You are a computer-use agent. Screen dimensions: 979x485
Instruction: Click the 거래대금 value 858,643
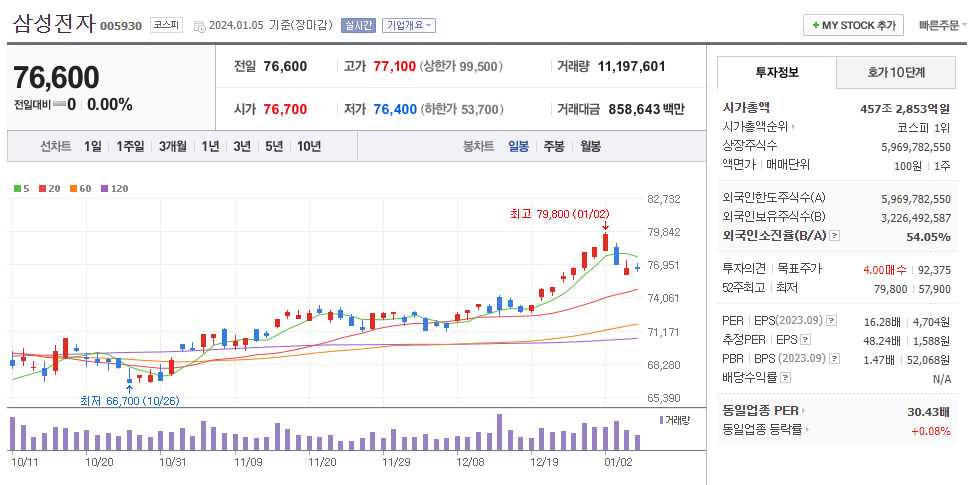[x=634, y=109]
